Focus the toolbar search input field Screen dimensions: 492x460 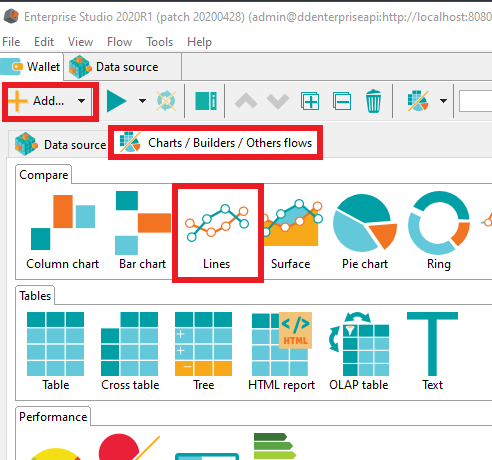pos(475,101)
